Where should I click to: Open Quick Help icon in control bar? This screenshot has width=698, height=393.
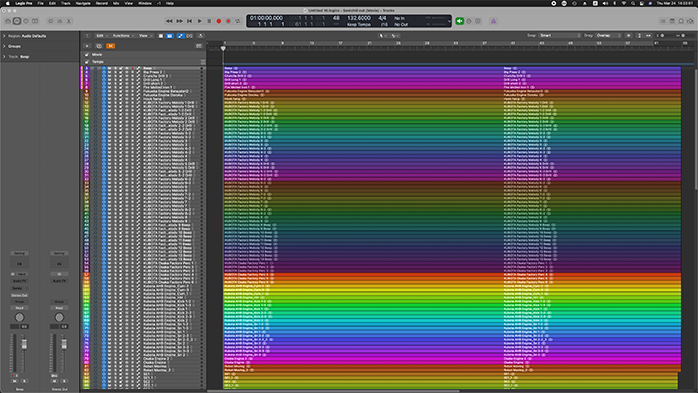pos(26,21)
